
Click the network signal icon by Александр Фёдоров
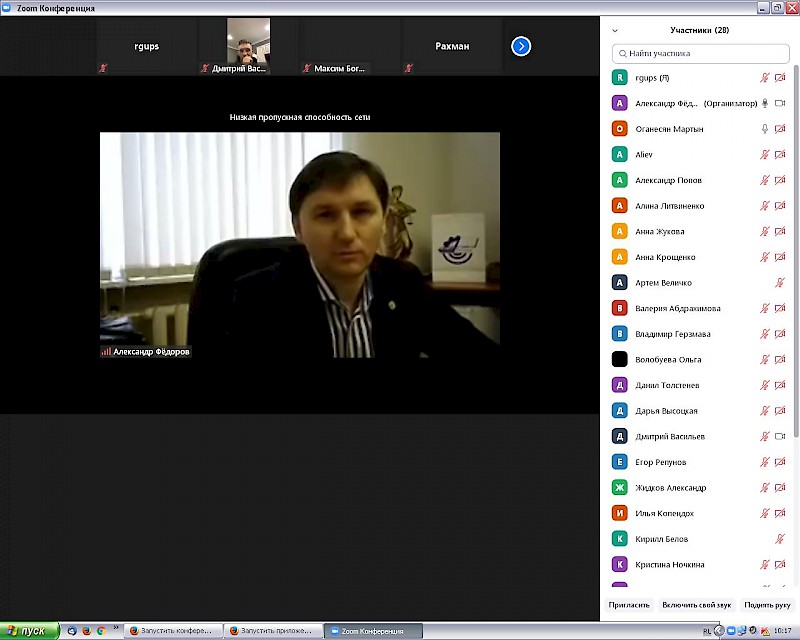click(x=106, y=352)
